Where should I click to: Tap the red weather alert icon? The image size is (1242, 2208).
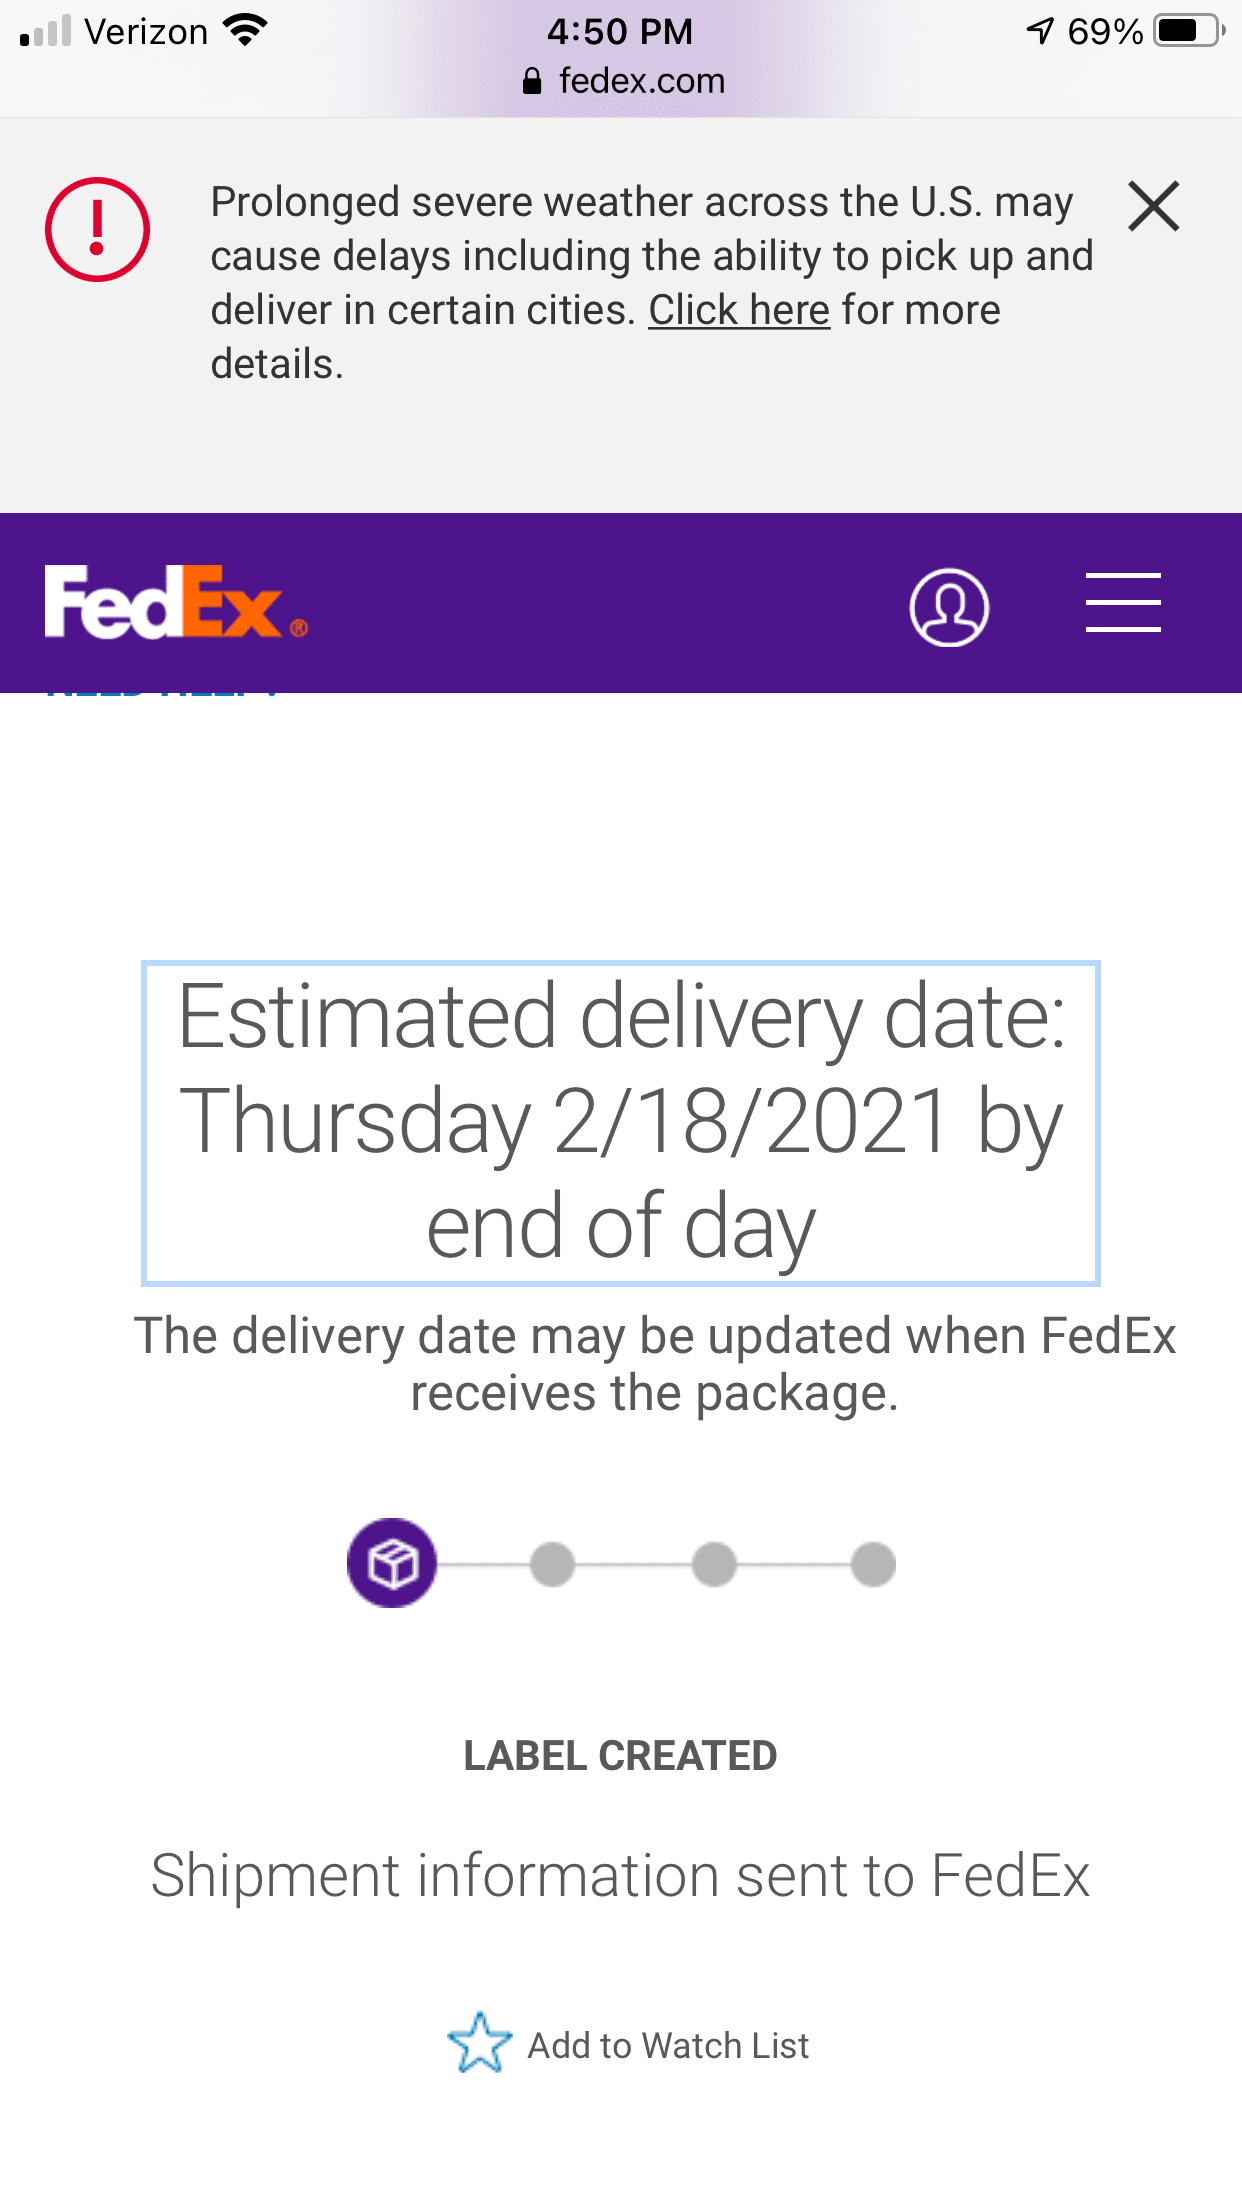(x=97, y=229)
